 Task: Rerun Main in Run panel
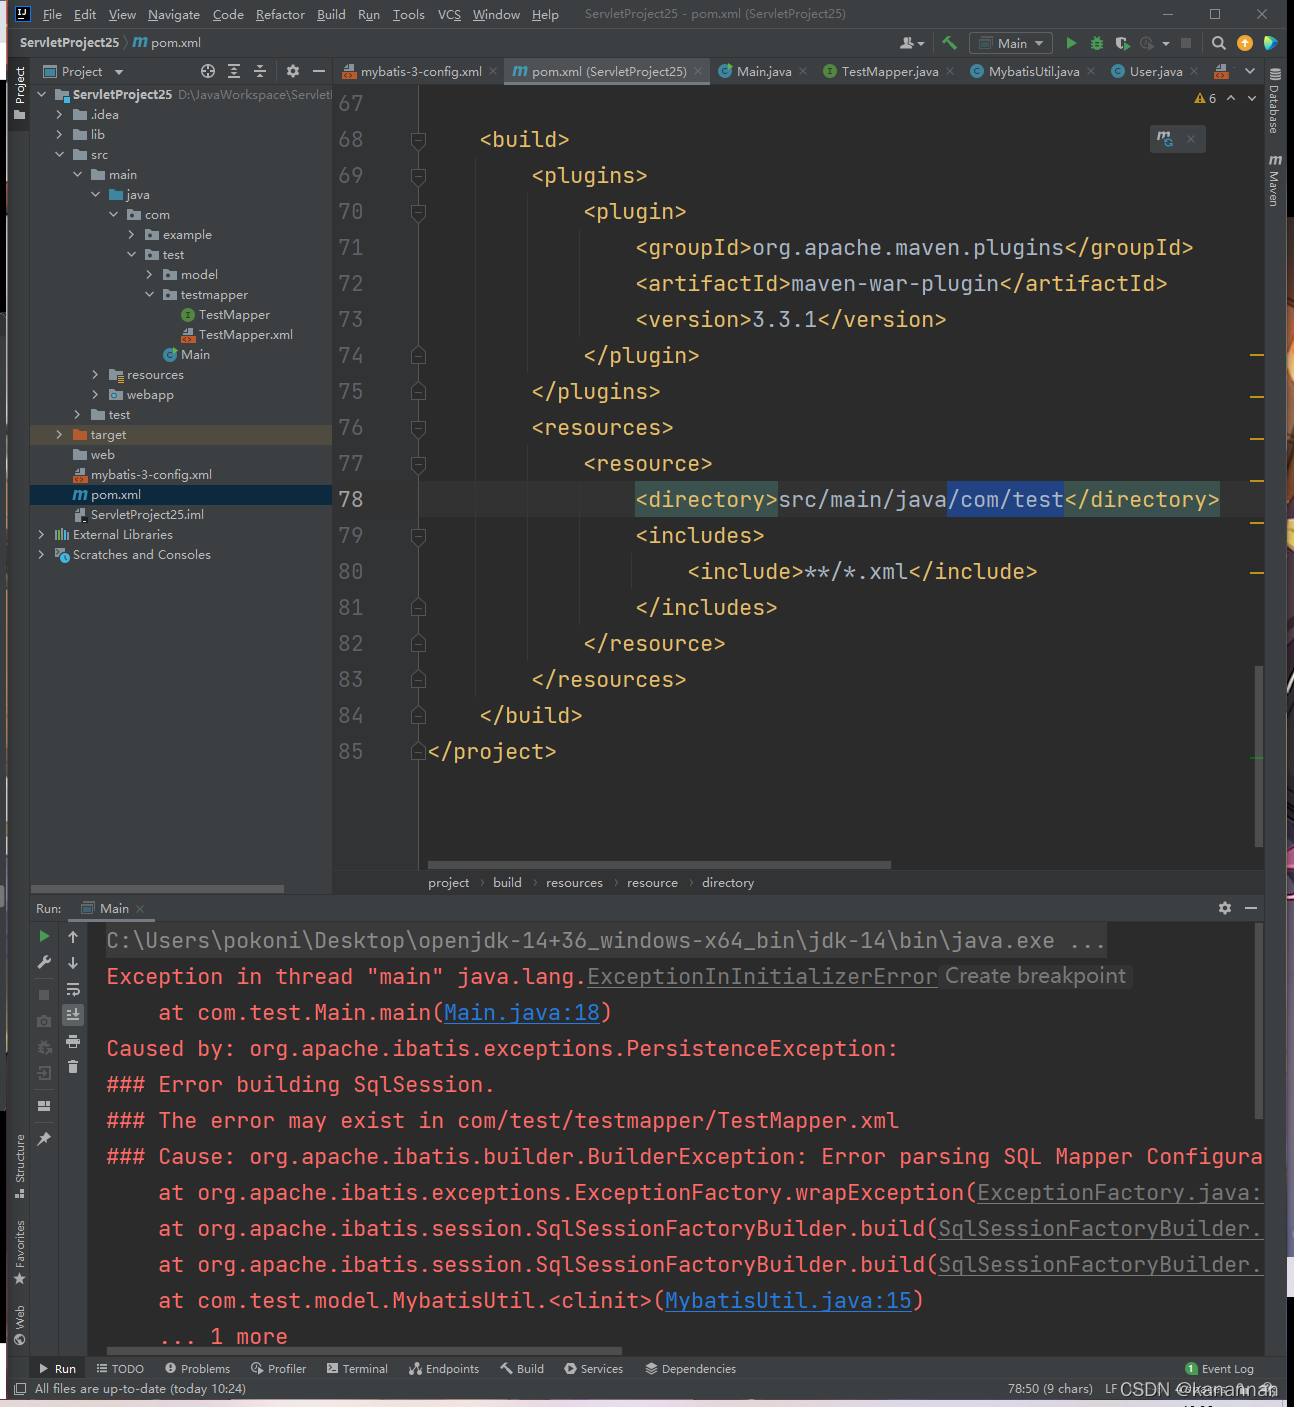[x=44, y=936]
